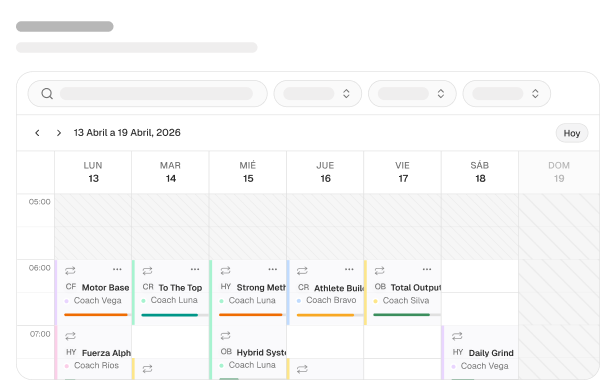Open the third filter dropdown
The height and width of the screenshot is (380, 600).
coord(507,93)
